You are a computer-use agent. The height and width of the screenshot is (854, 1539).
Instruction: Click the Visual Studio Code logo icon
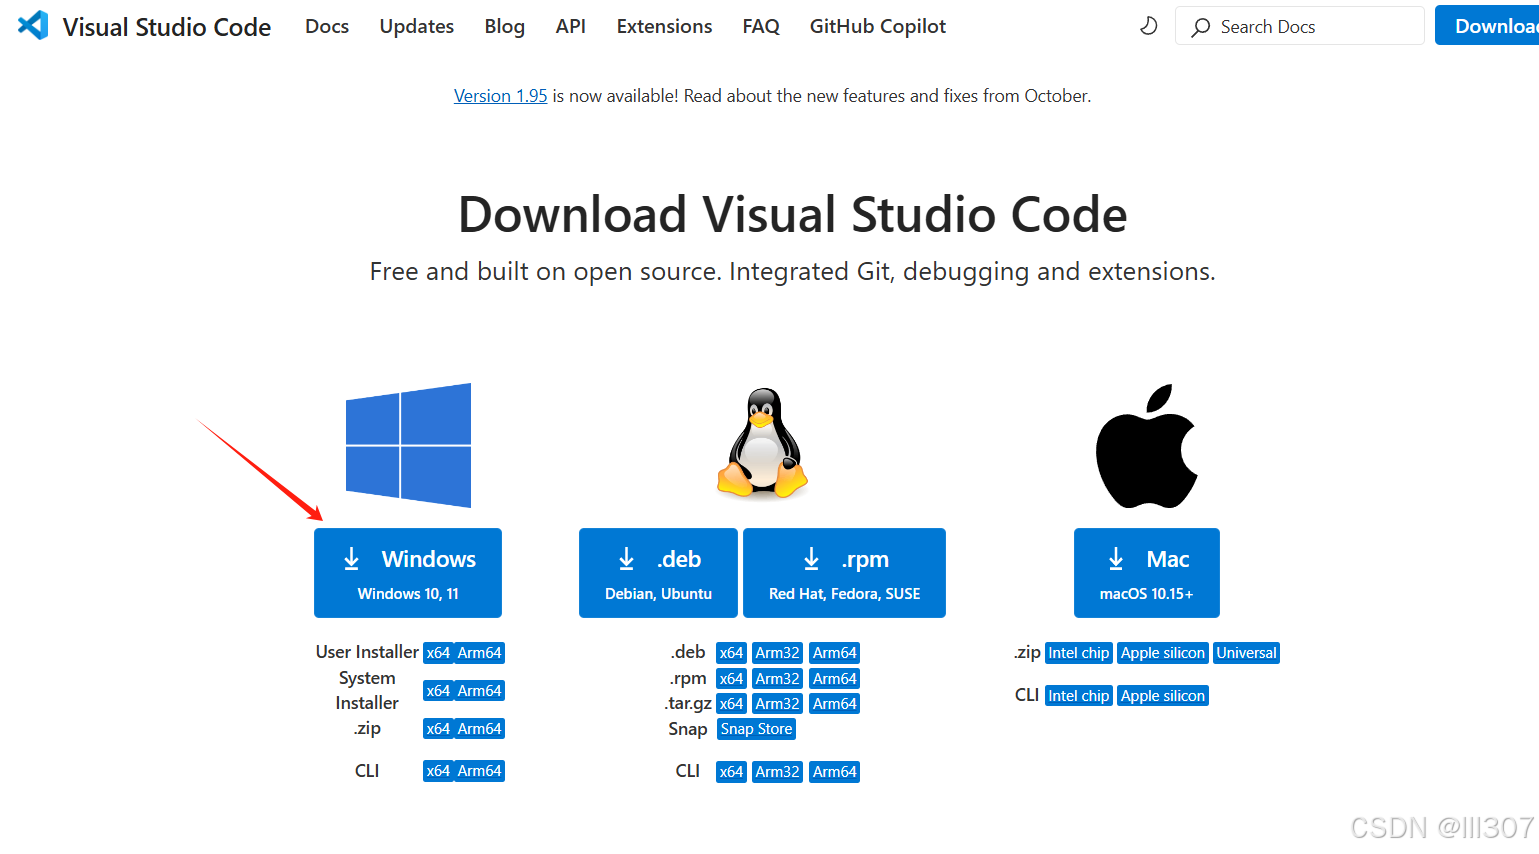(x=33, y=25)
